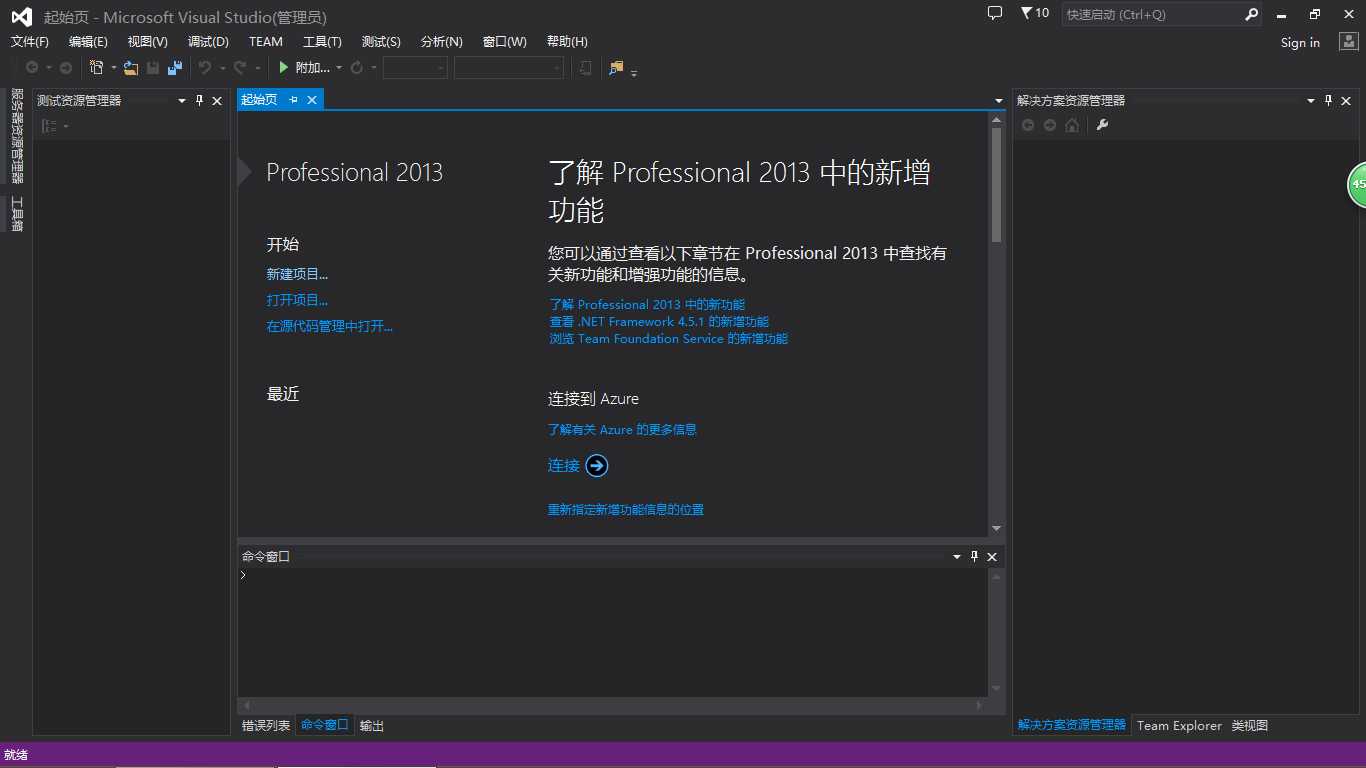Click the Solution Explorer Back icon
This screenshot has width=1366, height=768.
click(1027, 125)
